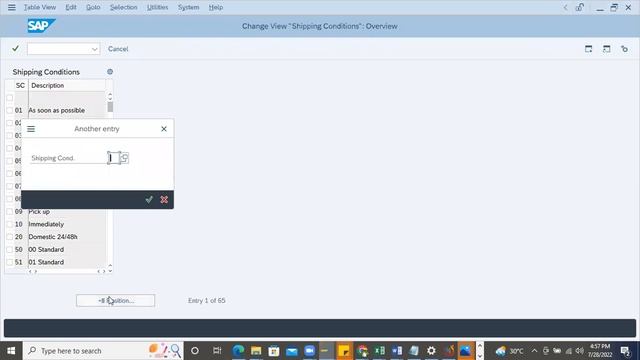Open Settings gear from taskbar
This screenshot has height=360, width=640.
click(x=431, y=351)
